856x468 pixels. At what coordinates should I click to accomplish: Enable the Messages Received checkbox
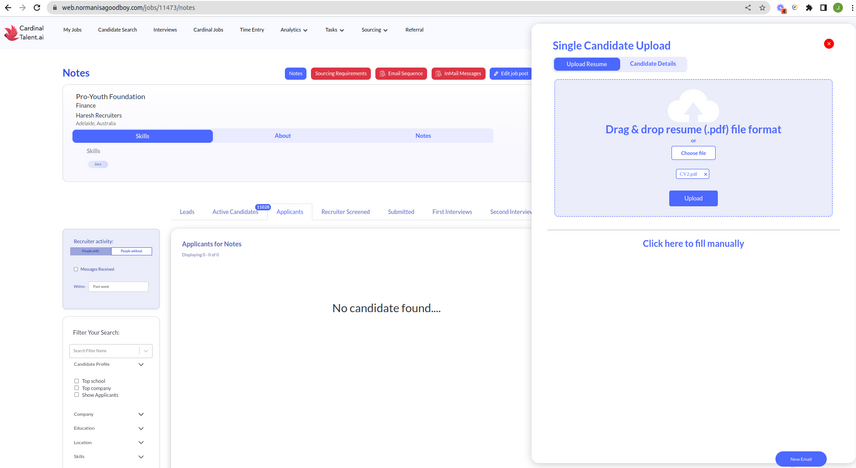click(x=76, y=269)
